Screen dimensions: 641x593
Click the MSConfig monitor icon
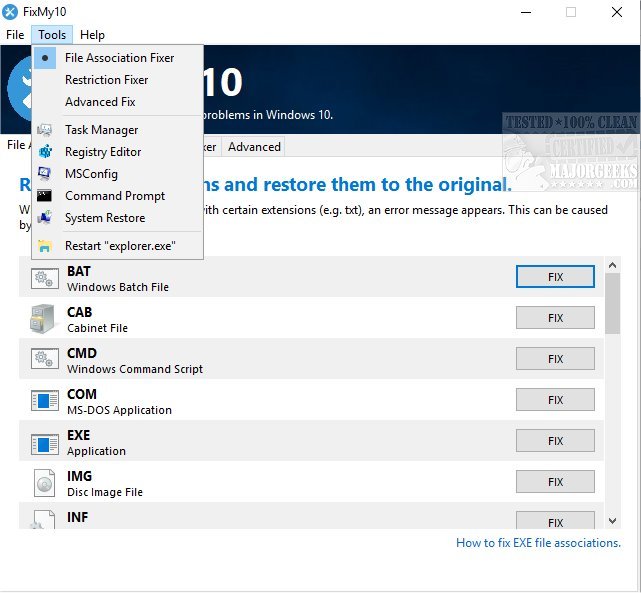pos(45,174)
